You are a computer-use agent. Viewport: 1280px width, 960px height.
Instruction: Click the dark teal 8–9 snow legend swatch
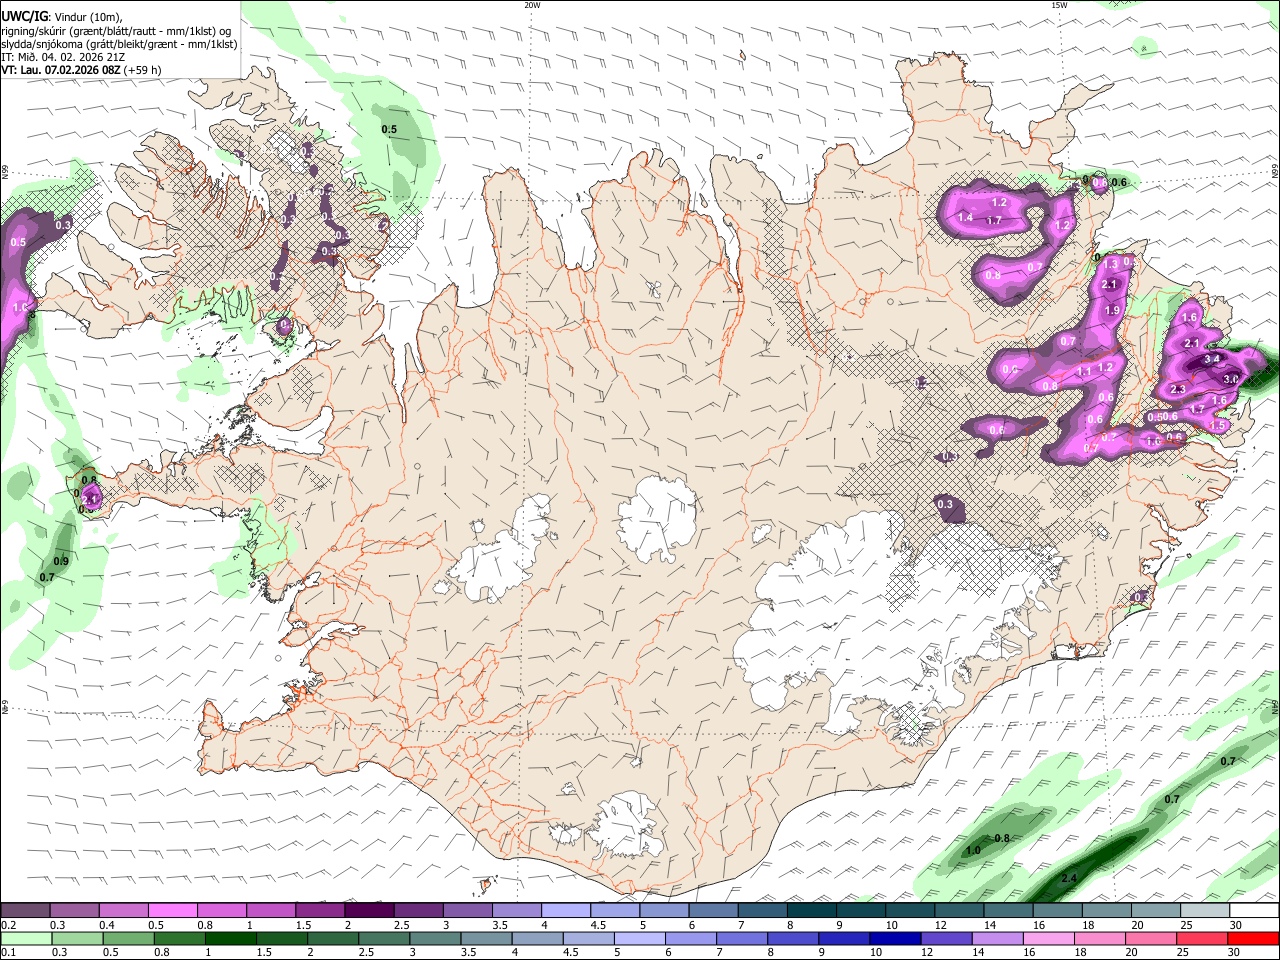[811, 910]
